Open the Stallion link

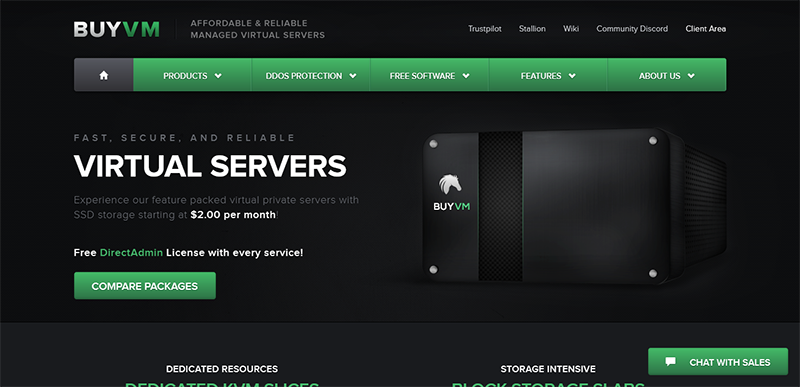pos(532,29)
